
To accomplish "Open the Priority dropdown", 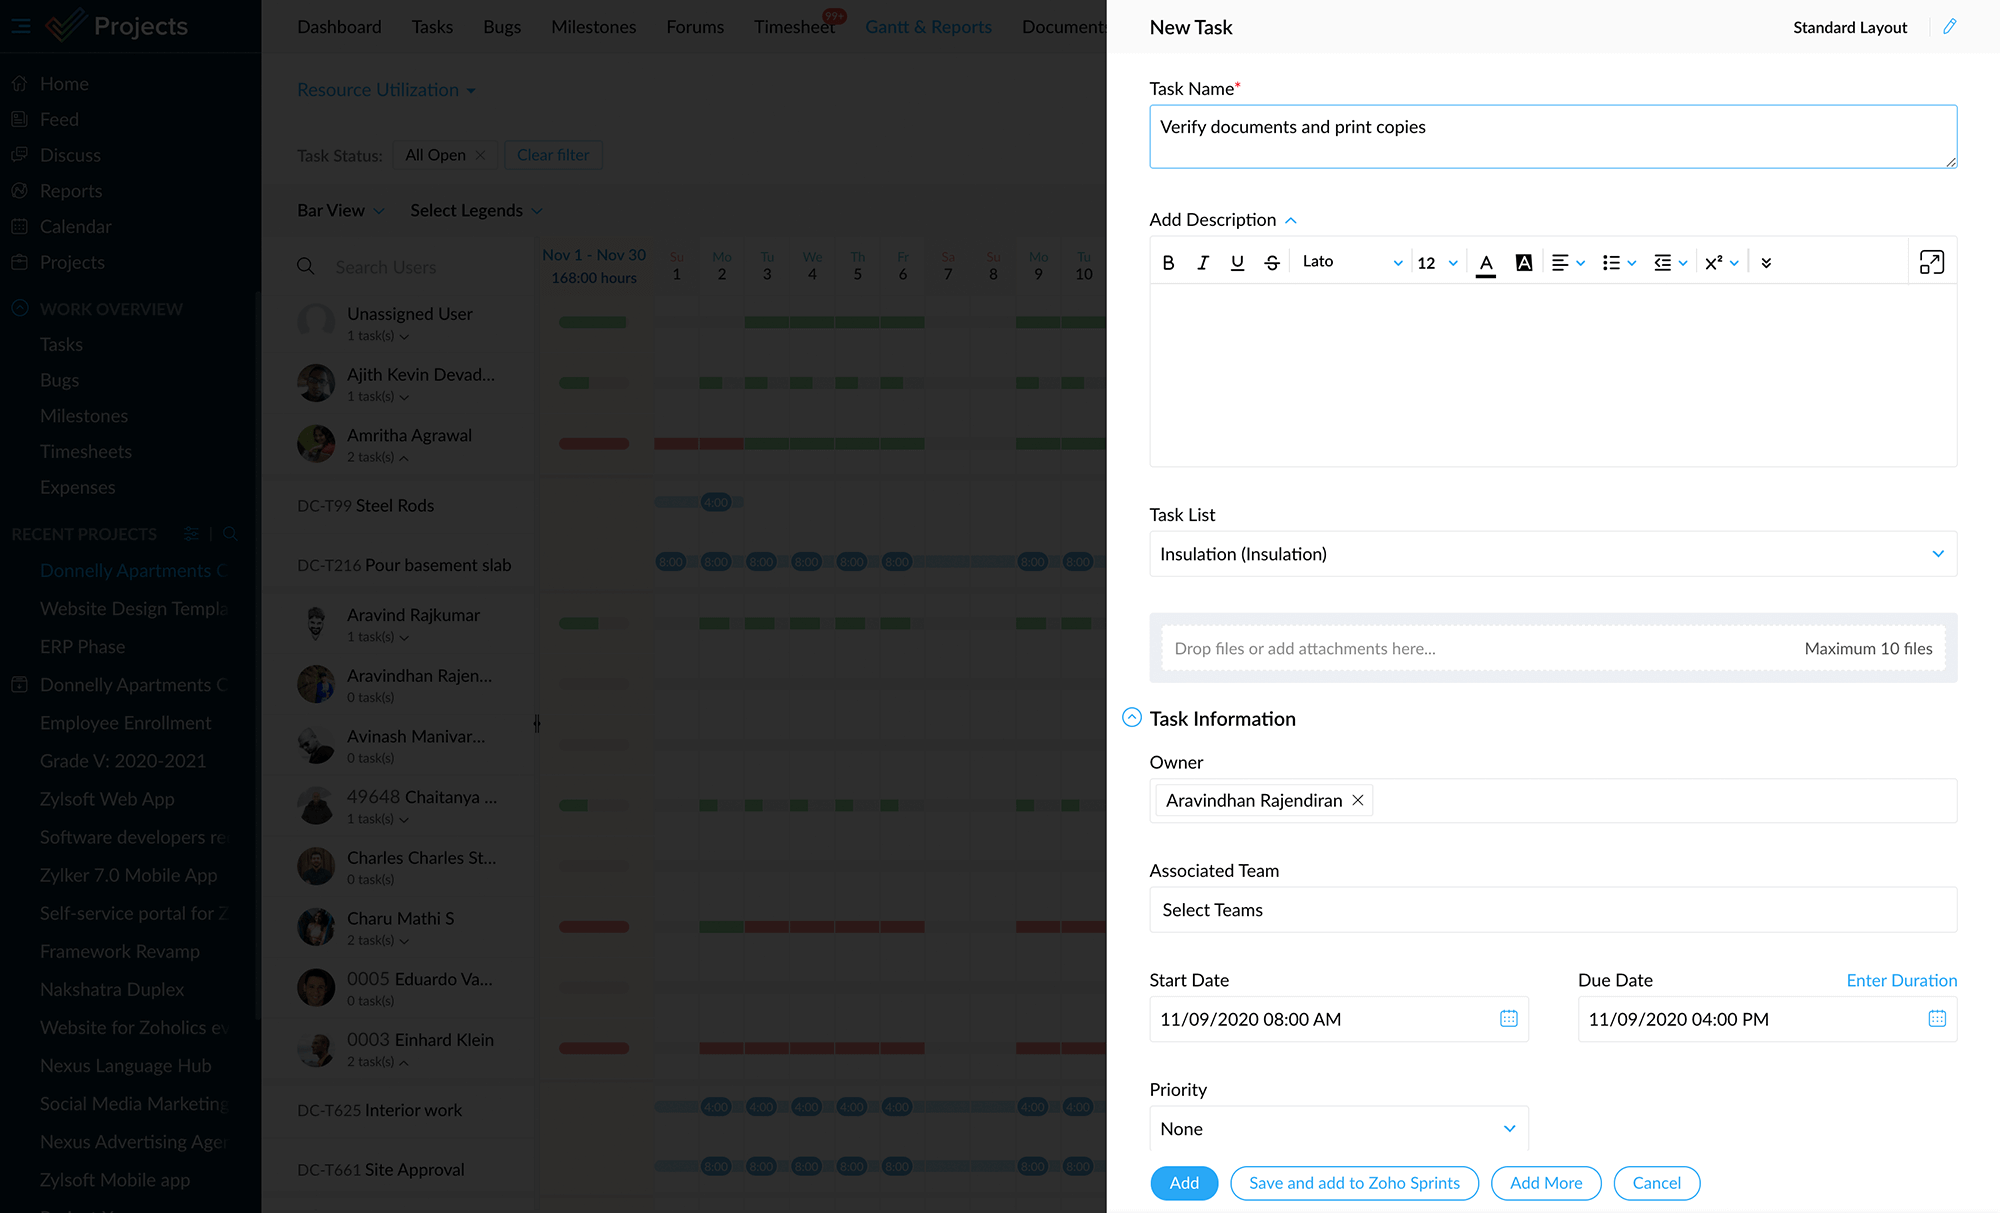I will click(1339, 1128).
